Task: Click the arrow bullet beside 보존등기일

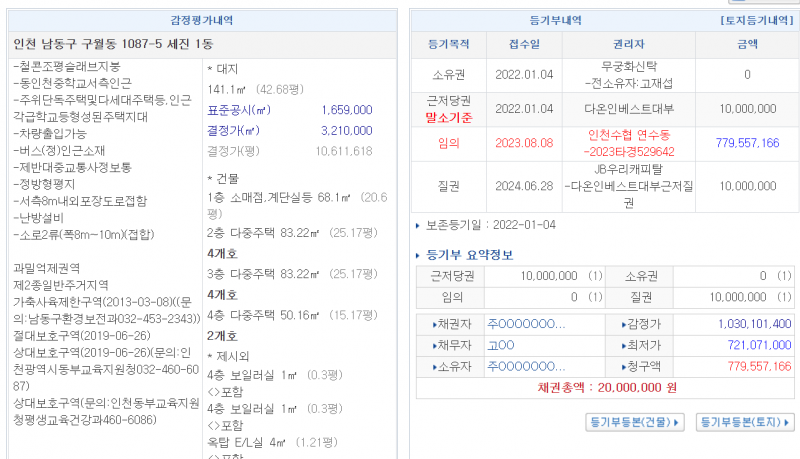Action: coord(420,226)
